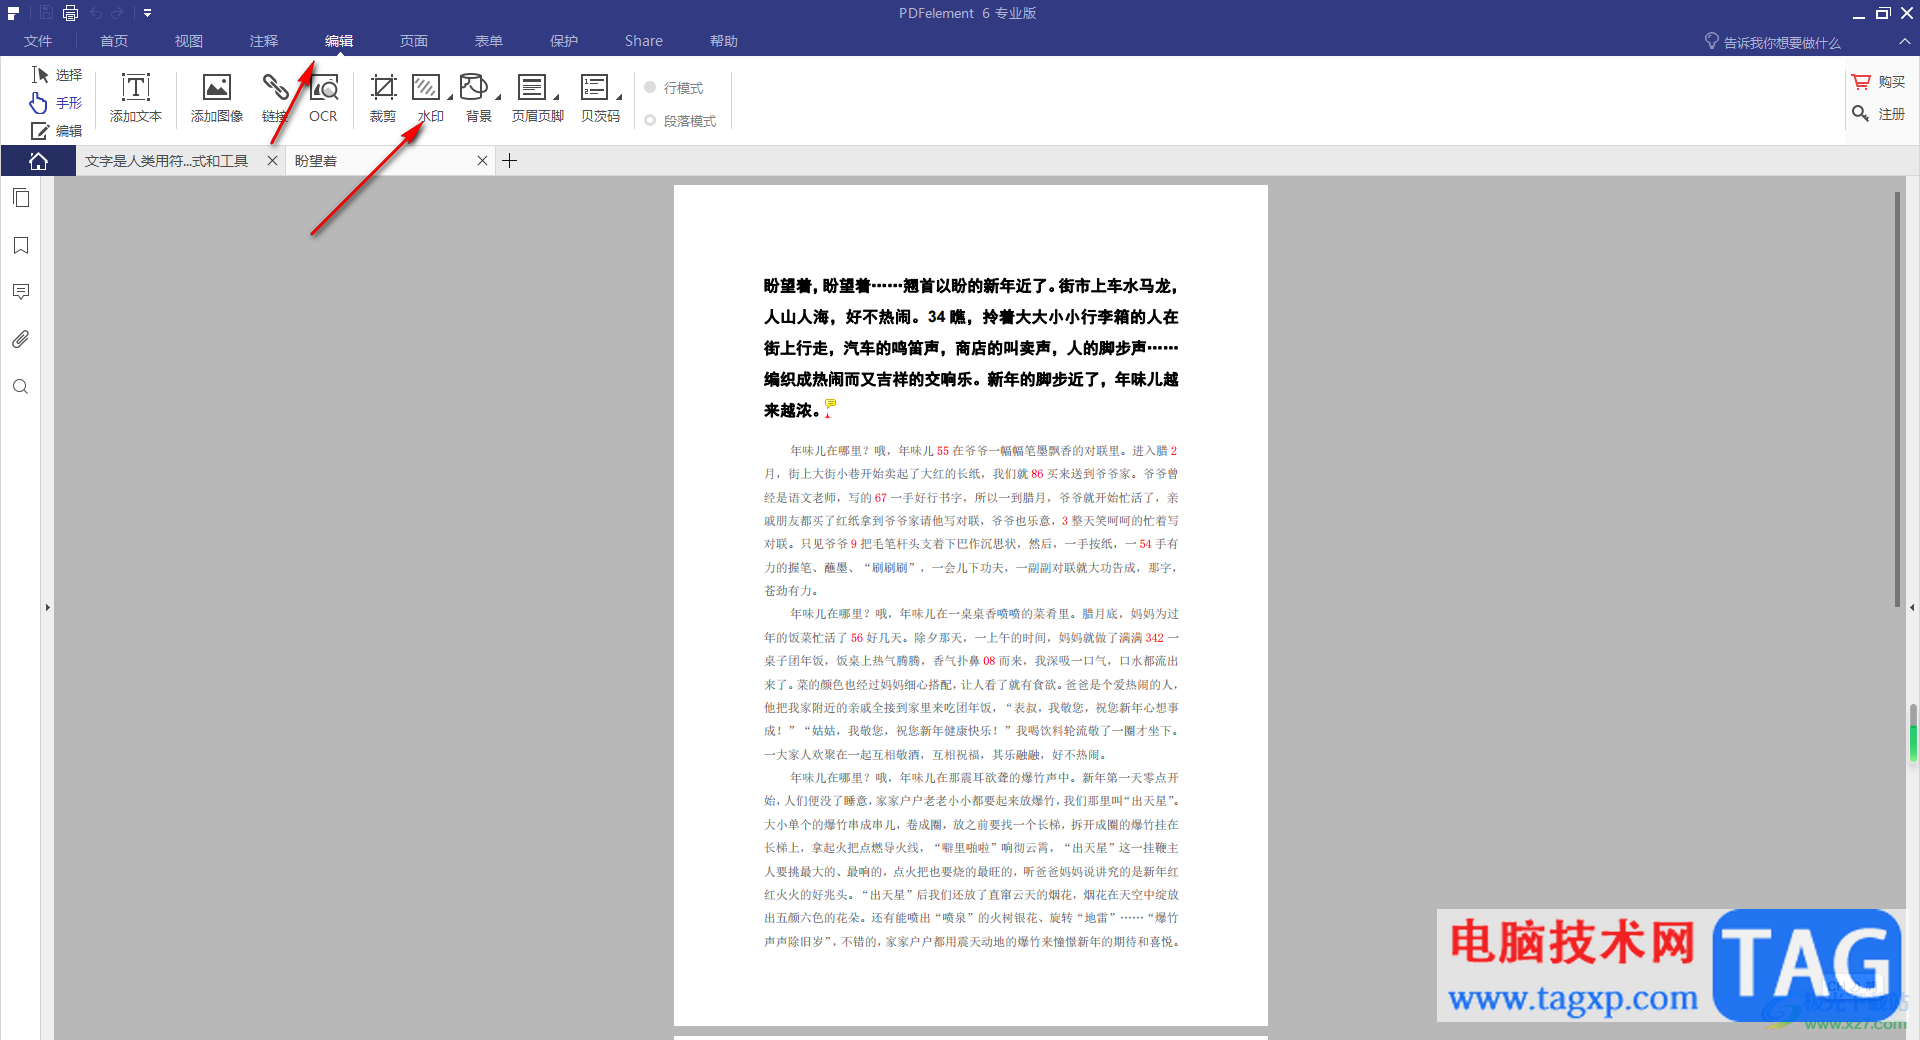Expand the left panel with the arrow
Image resolution: width=1920 pixels, height=1040 pixels.
(47, 607)
